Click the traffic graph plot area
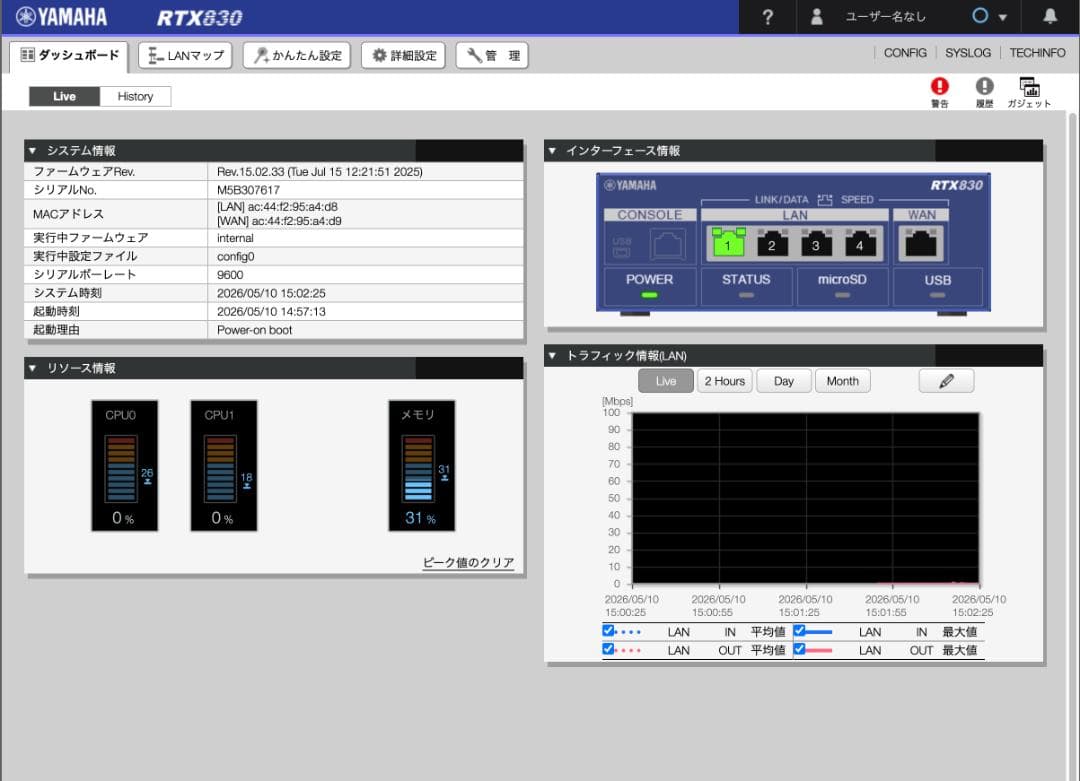The width and height of the screenshot is (1080, 781). coord(805,498)
